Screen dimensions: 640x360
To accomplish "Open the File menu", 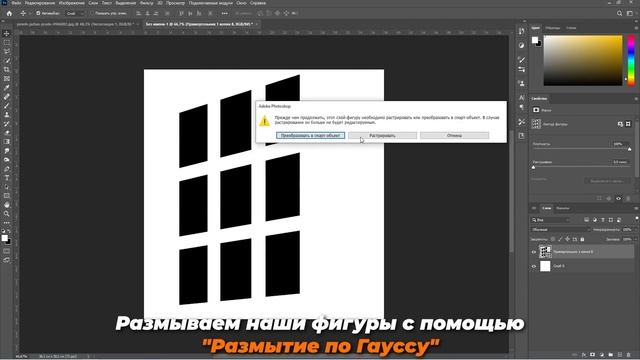I will tap(16, 3).
